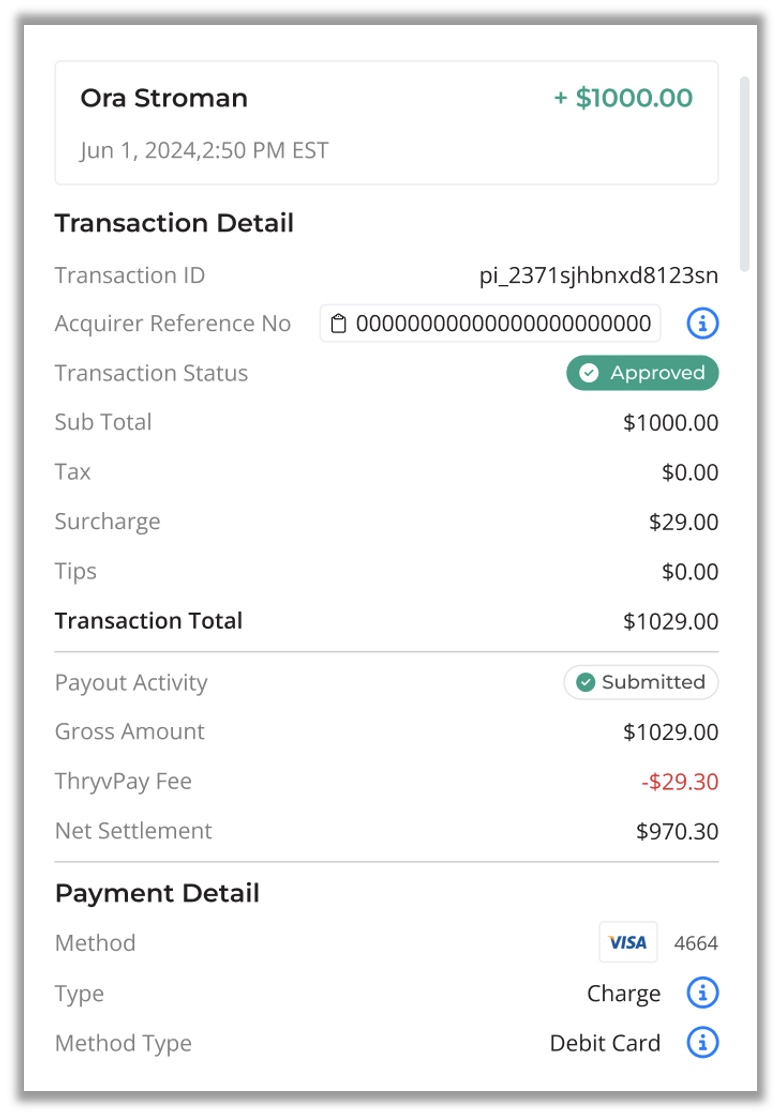Click the Surcharge amount $29.00
Image resolution: width=776 pixels, height=1112 pixels.
tap(683, 522)
